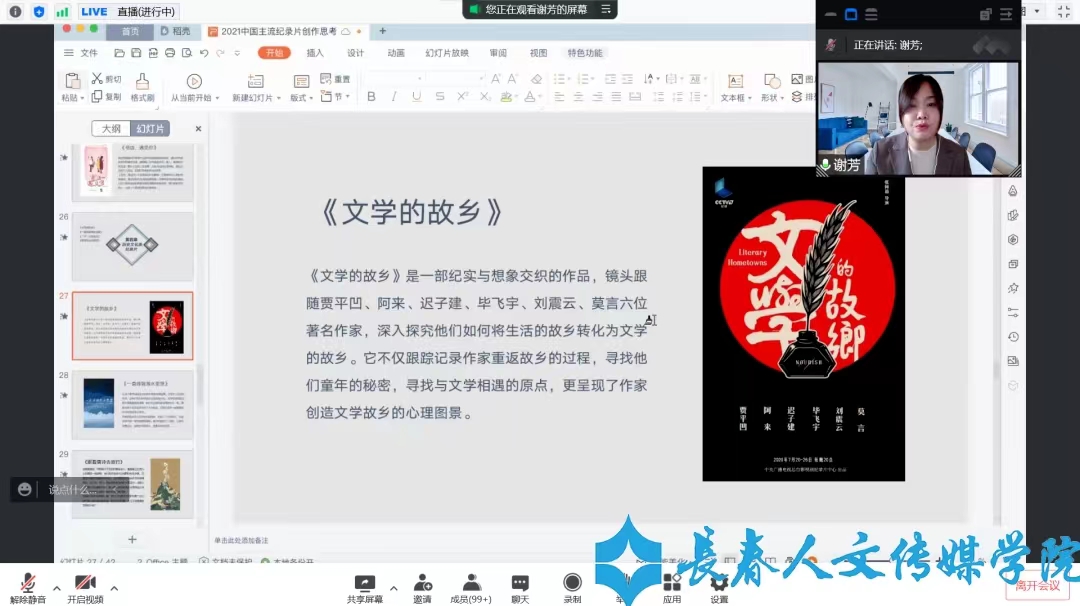This screenshot has width=1080, height=606.
Task: Open Members (成员 99+) list
Action: pos(471,589)
